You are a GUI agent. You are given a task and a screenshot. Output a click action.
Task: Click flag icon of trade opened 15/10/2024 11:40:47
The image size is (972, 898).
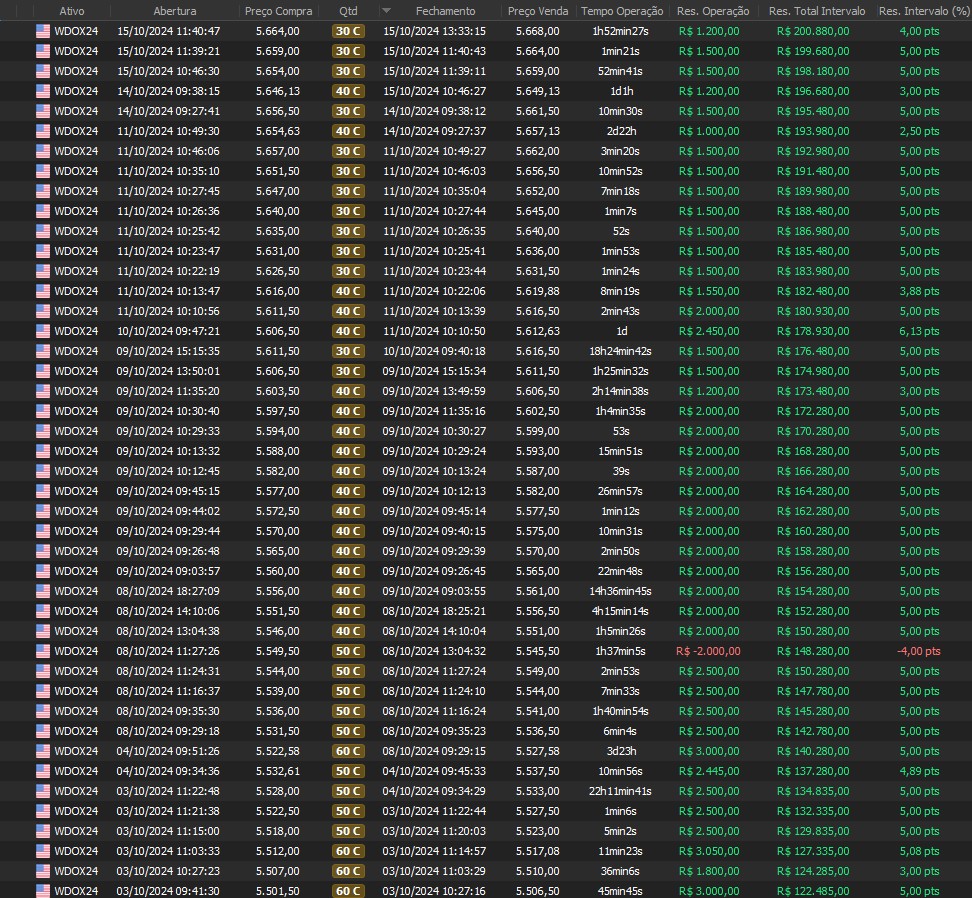(43, 31)
